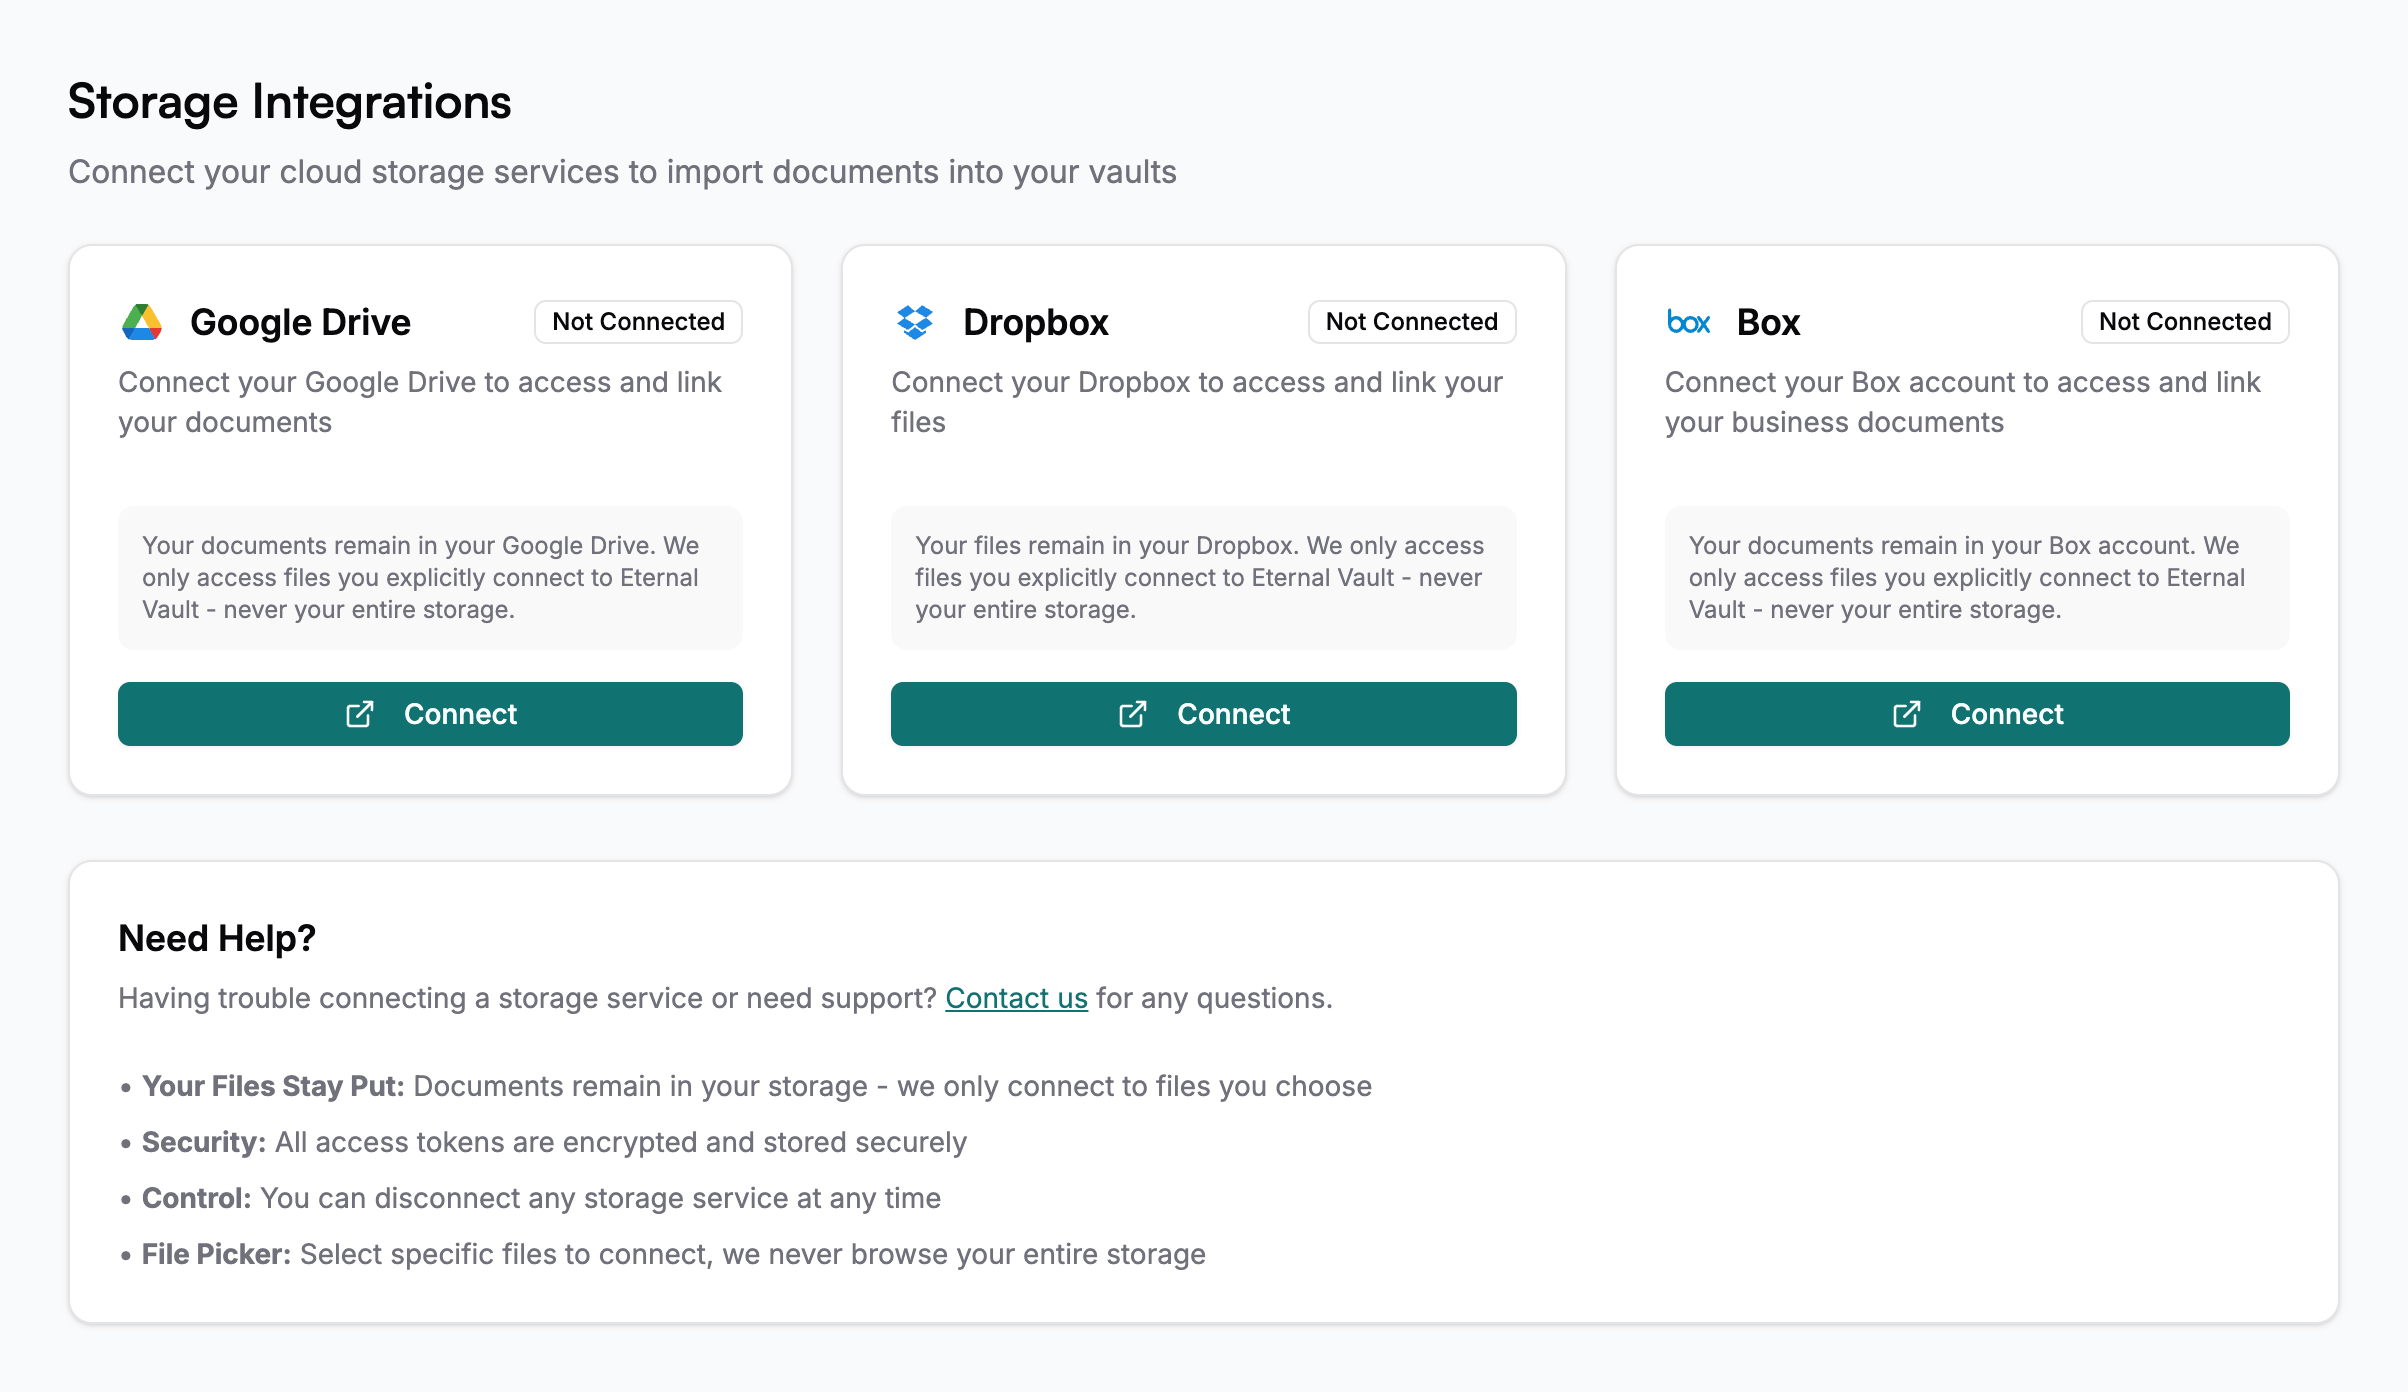Click the Storage Integrations page heading
The height and width of the screenshot is (1392, 2408).
coord(289,102)
